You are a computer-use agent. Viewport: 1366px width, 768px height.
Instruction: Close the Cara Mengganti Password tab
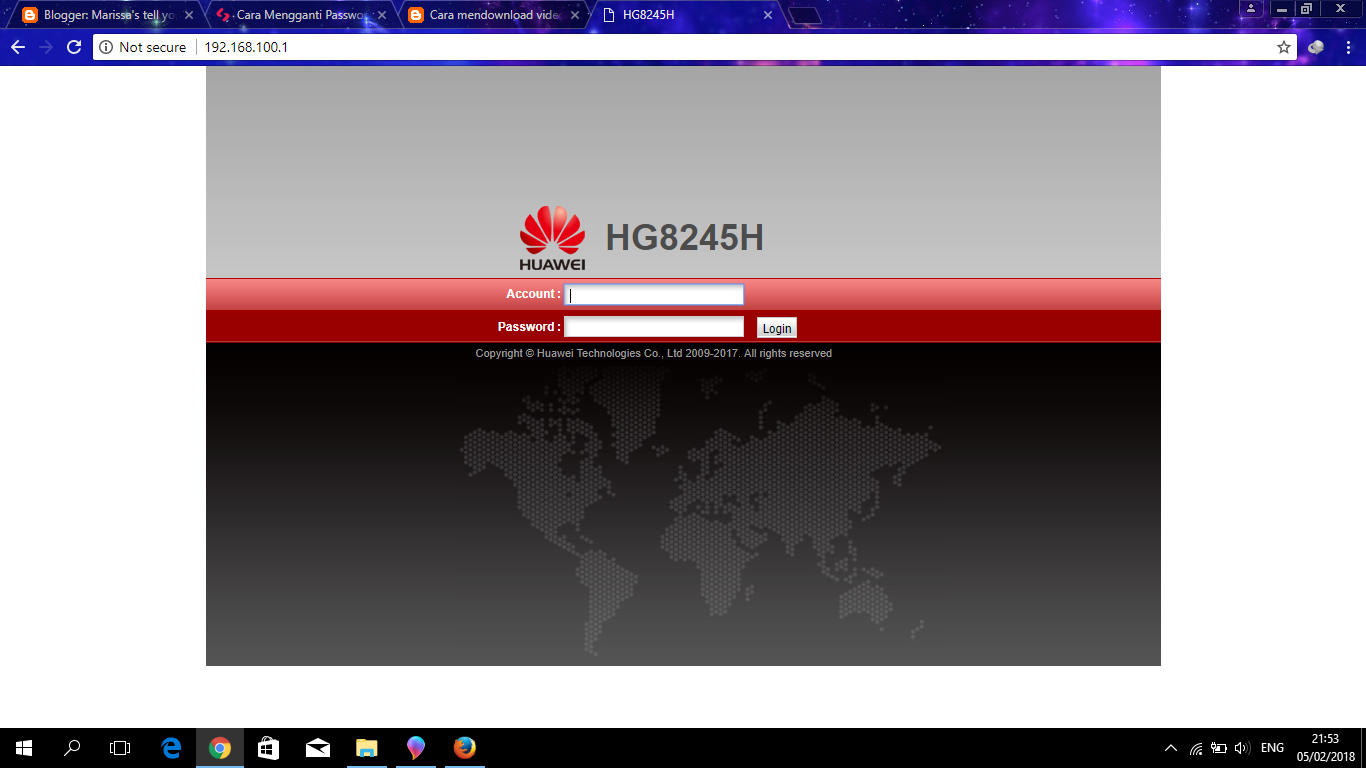pyautogui.click(x=382, y=15)
